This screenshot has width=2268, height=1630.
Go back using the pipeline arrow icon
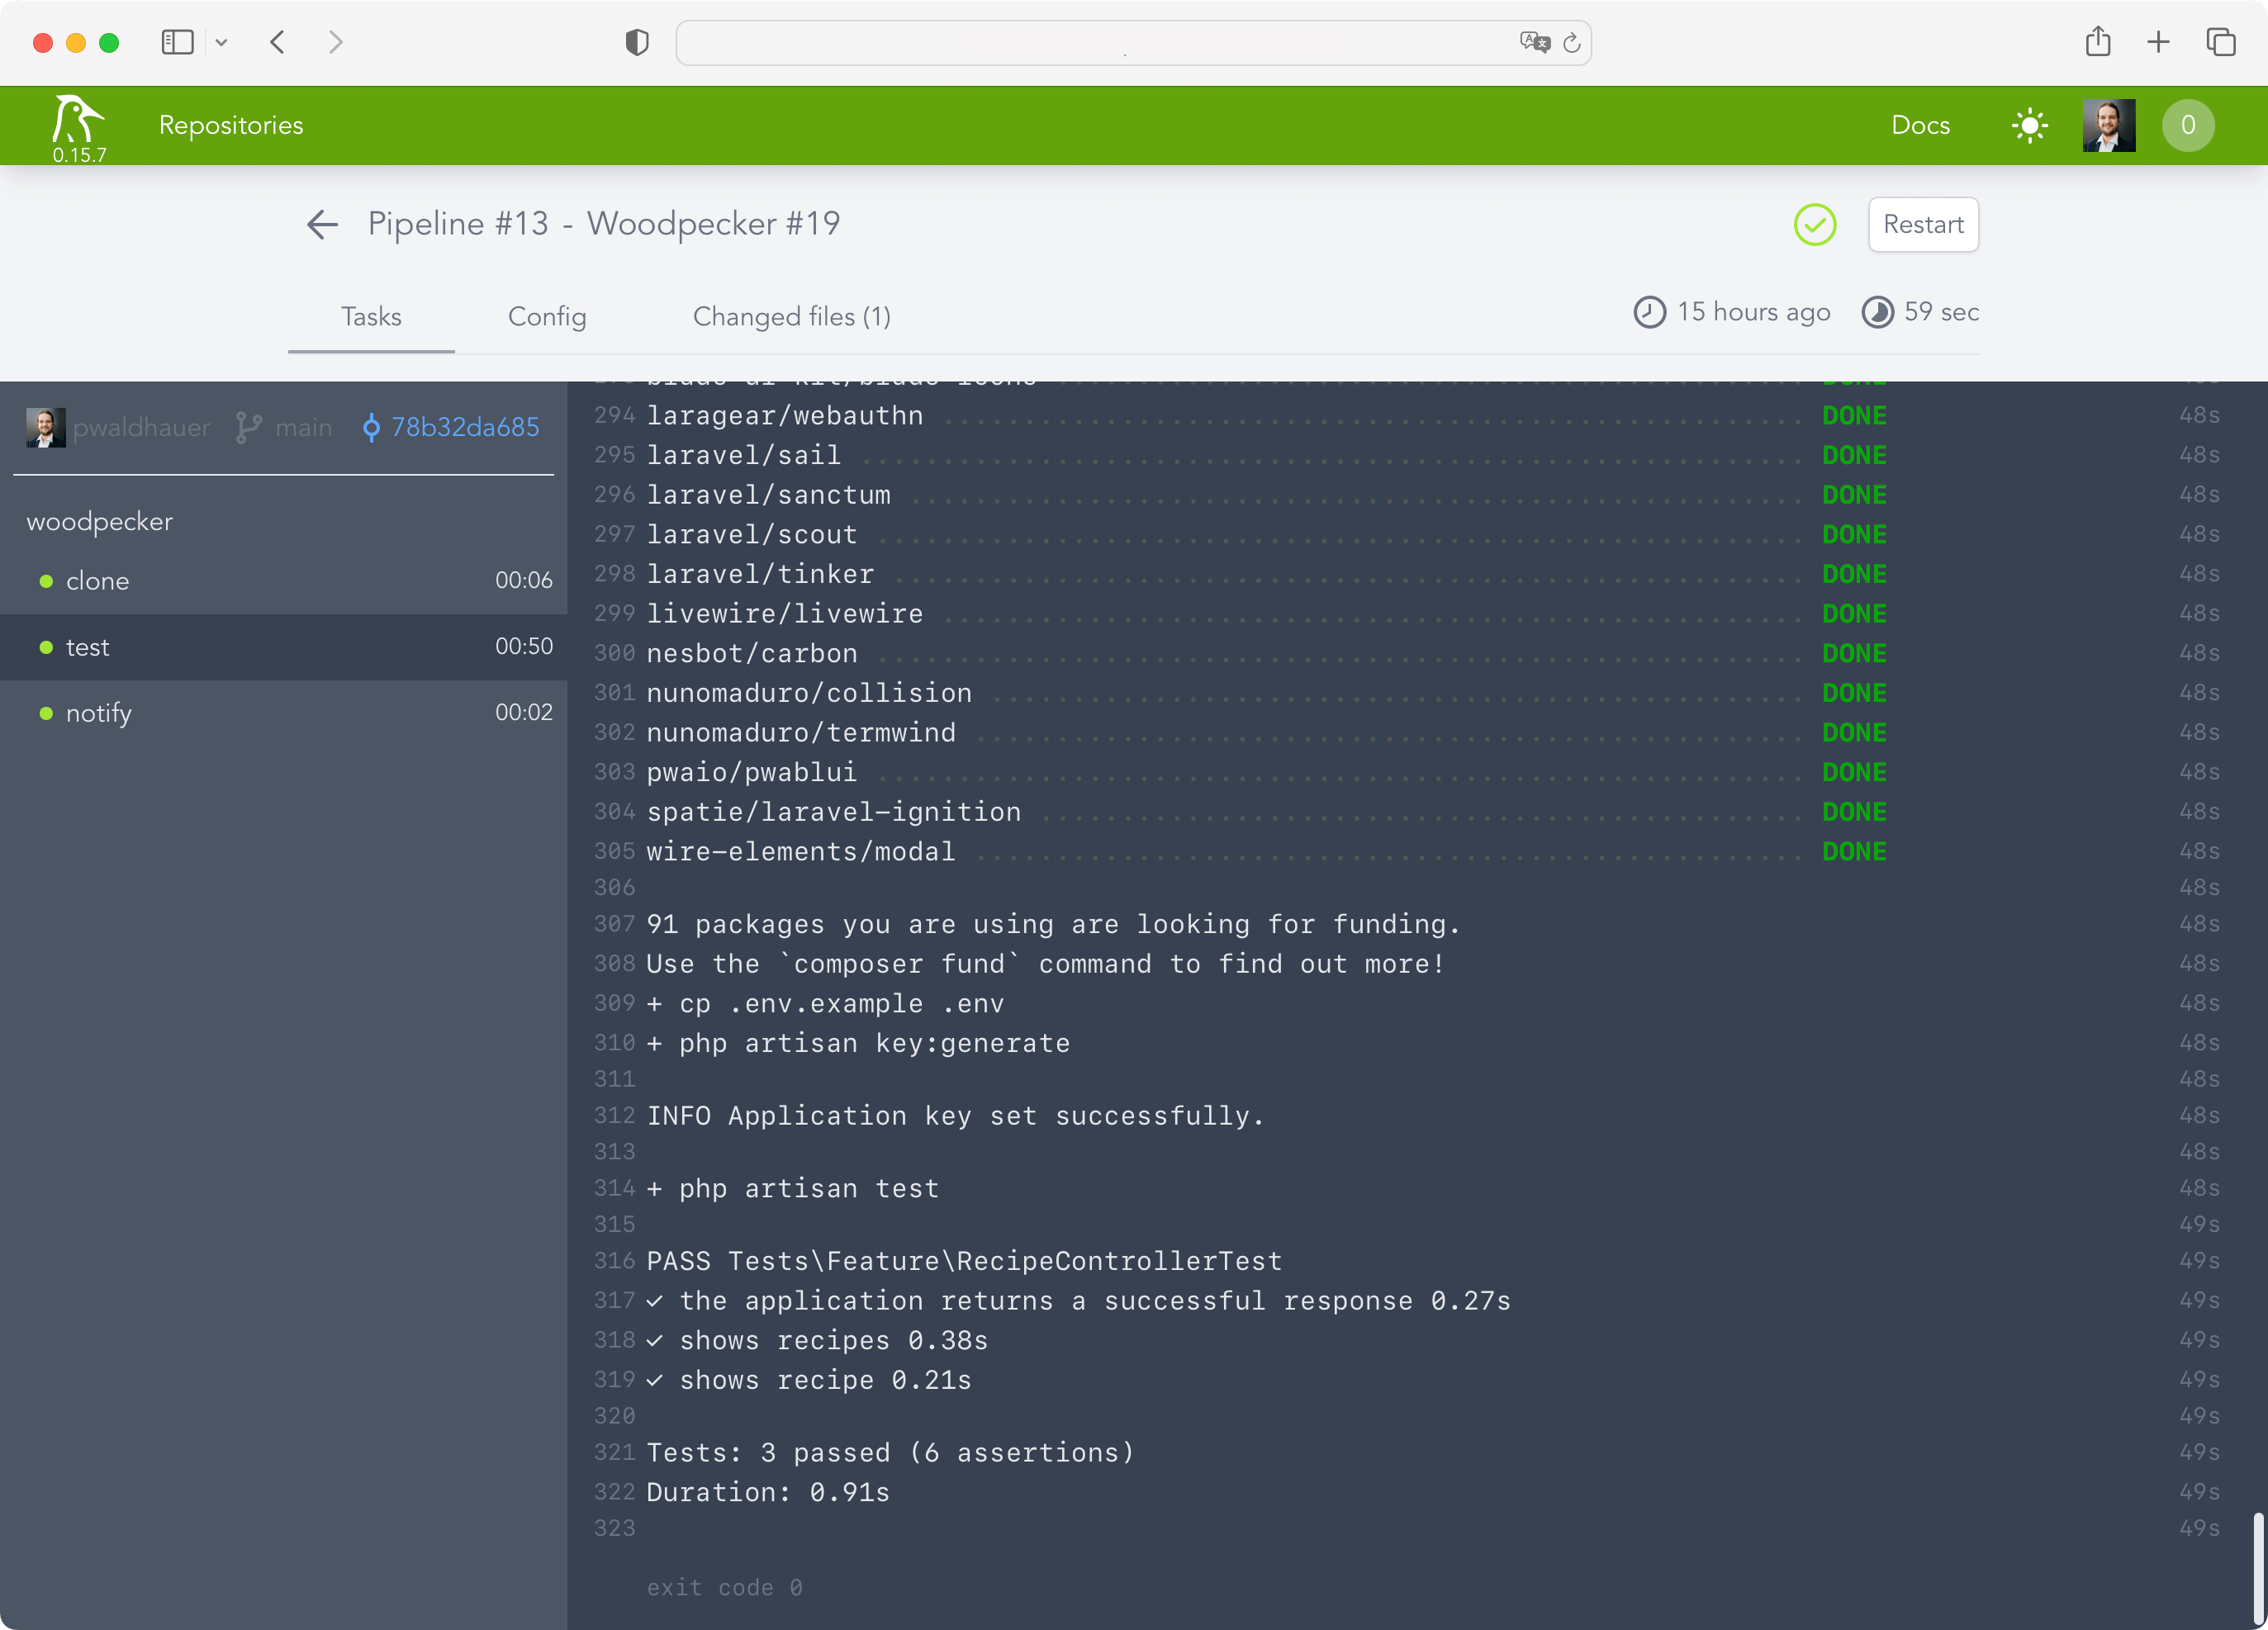pos(322,224)
